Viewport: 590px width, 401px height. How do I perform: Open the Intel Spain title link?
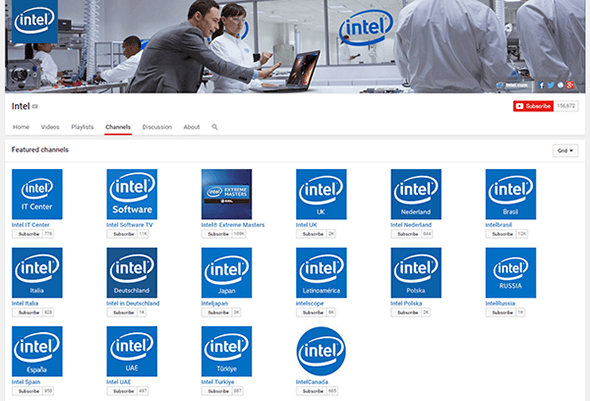(26, 382)
